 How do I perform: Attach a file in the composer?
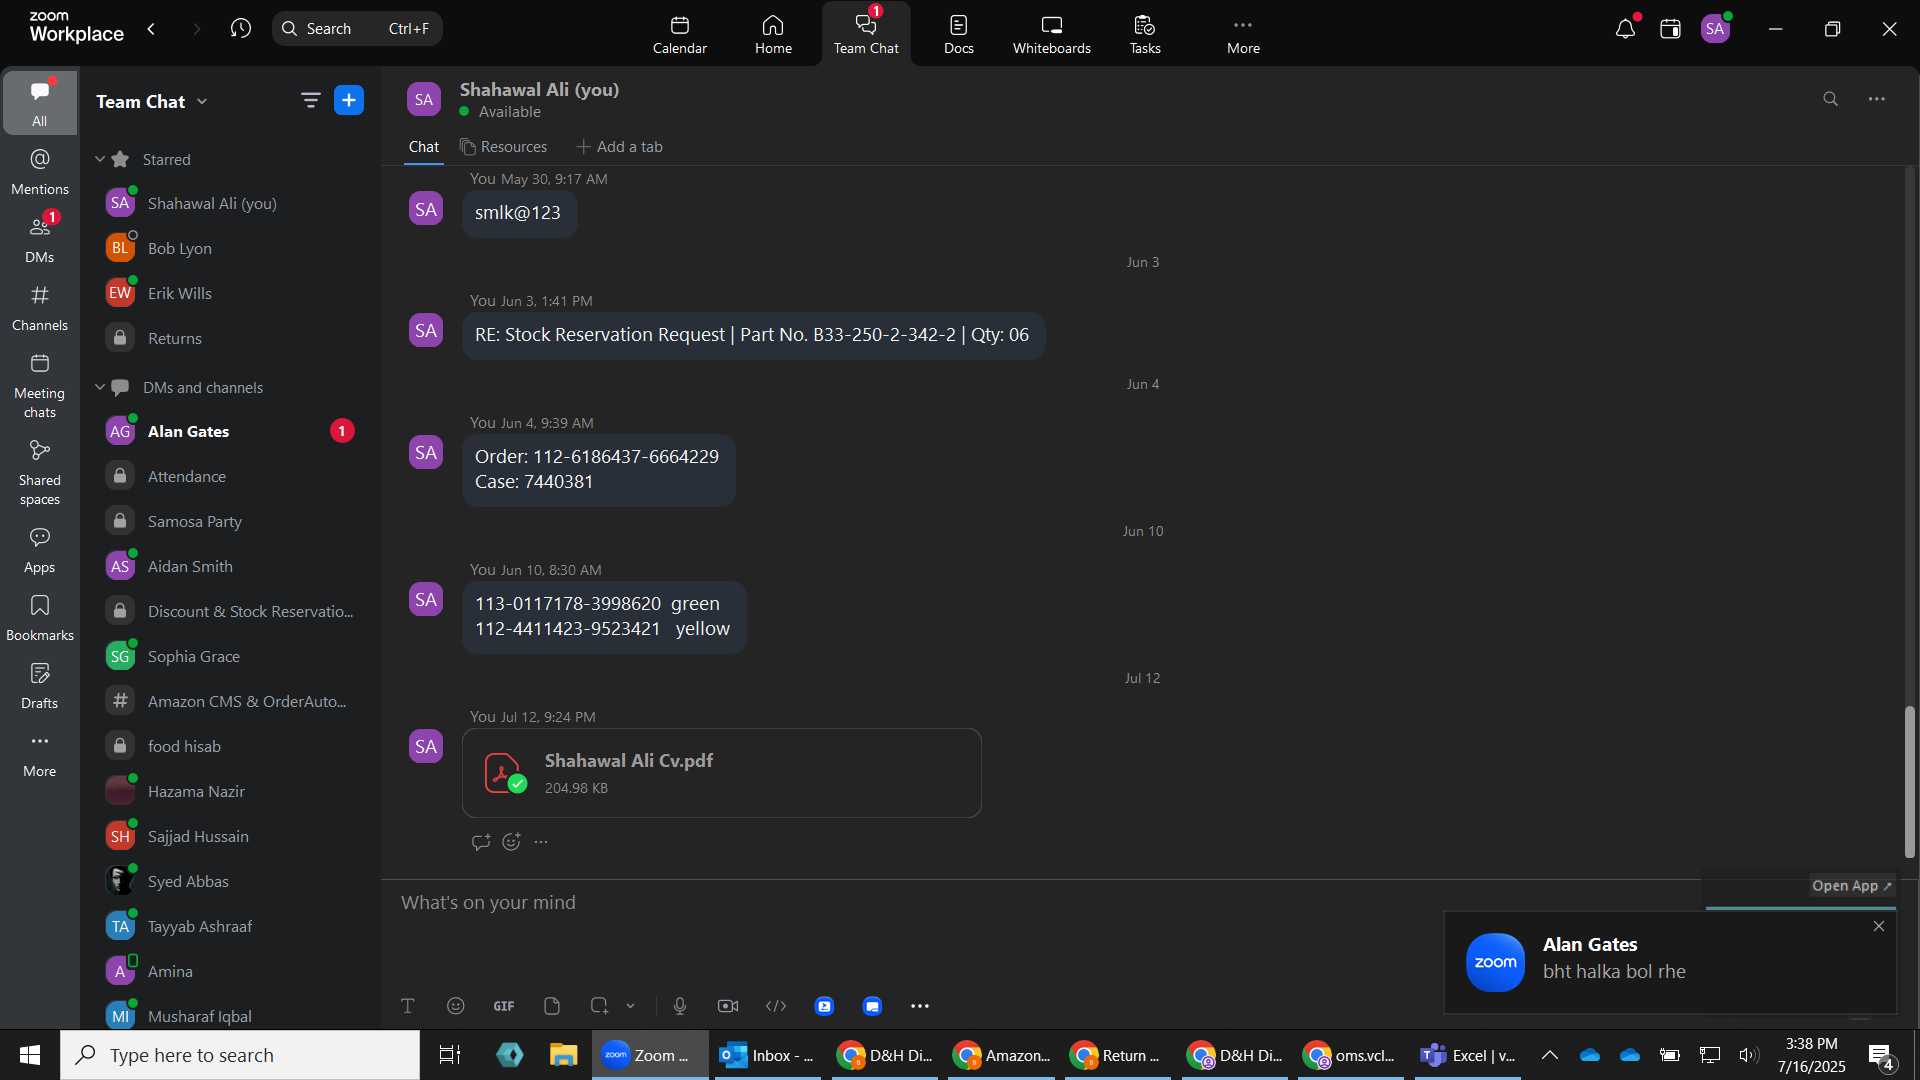552,1006
